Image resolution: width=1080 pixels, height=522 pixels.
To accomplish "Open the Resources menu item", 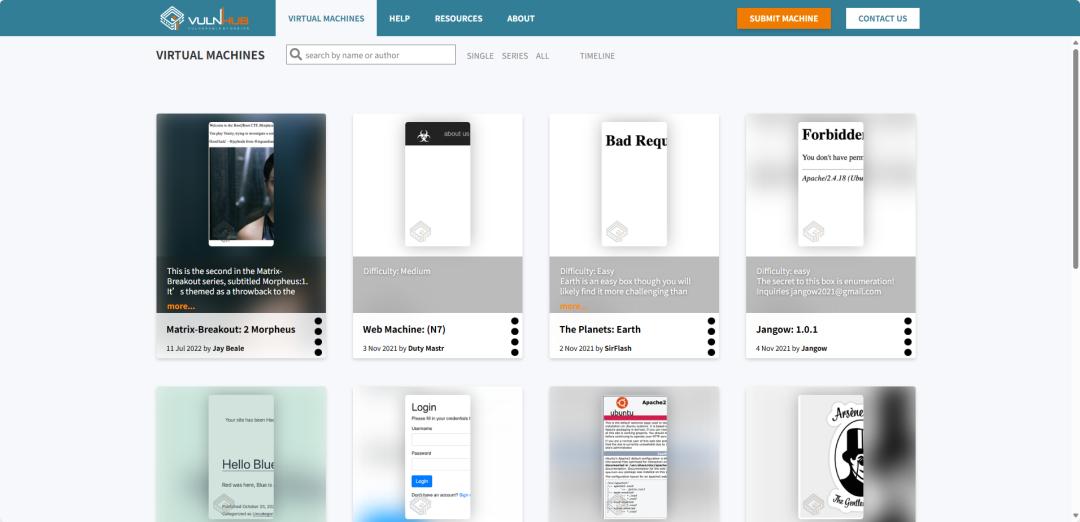I will (459, 19).
